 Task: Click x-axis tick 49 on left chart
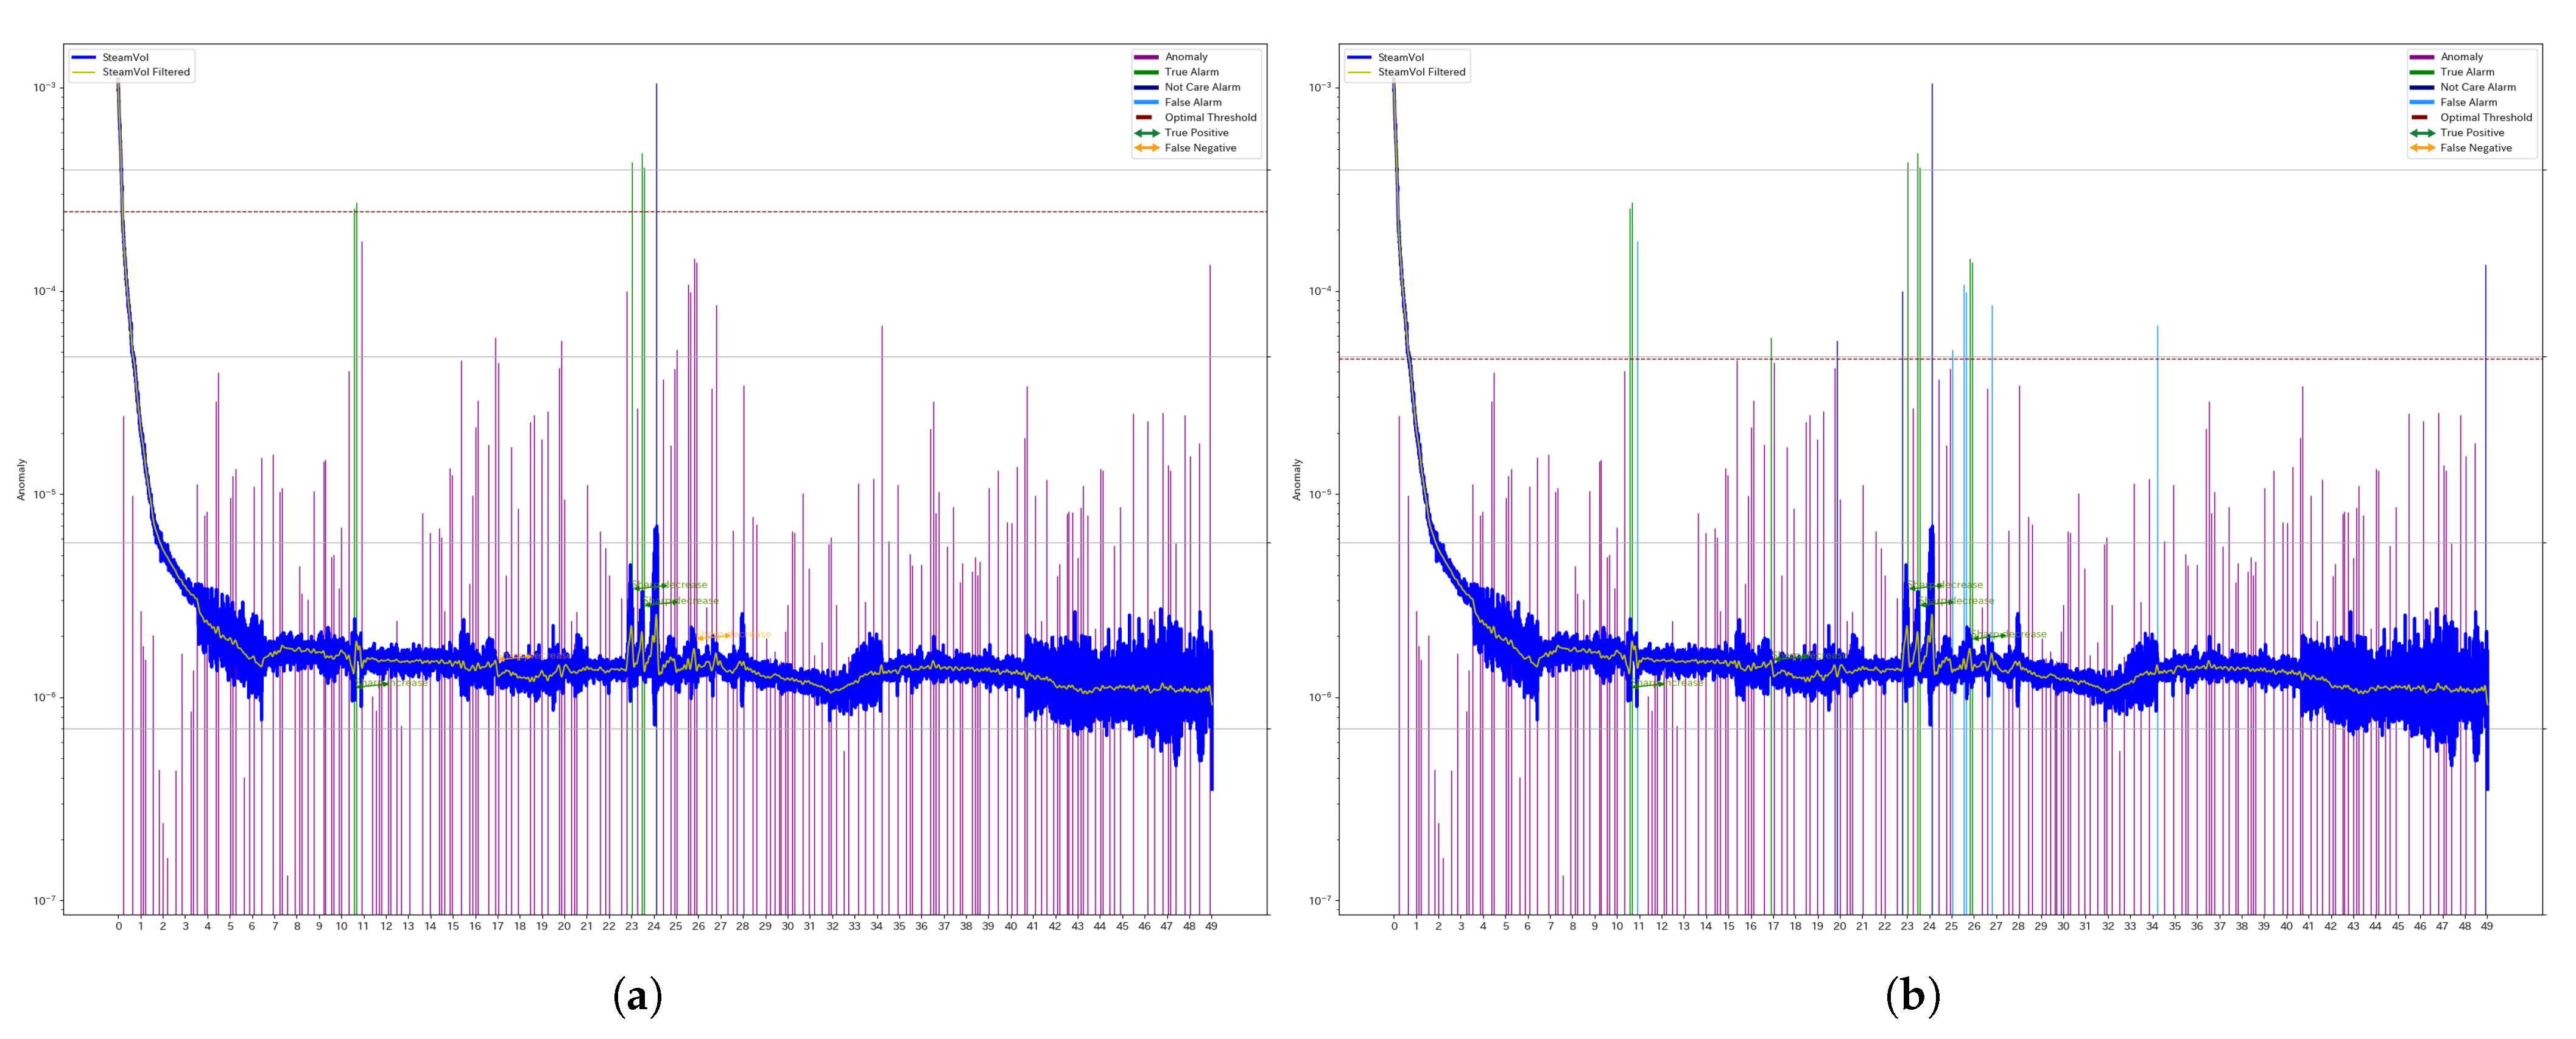click(1211, 926)
